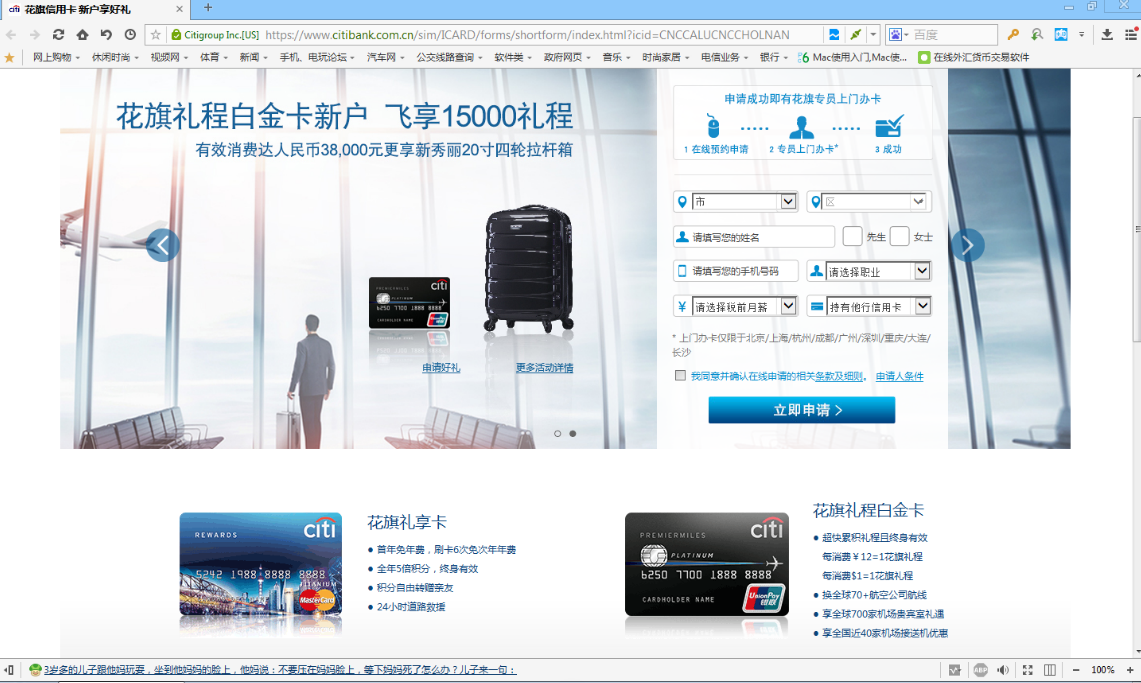Click the blue translate extension icon

[1061, 35]
